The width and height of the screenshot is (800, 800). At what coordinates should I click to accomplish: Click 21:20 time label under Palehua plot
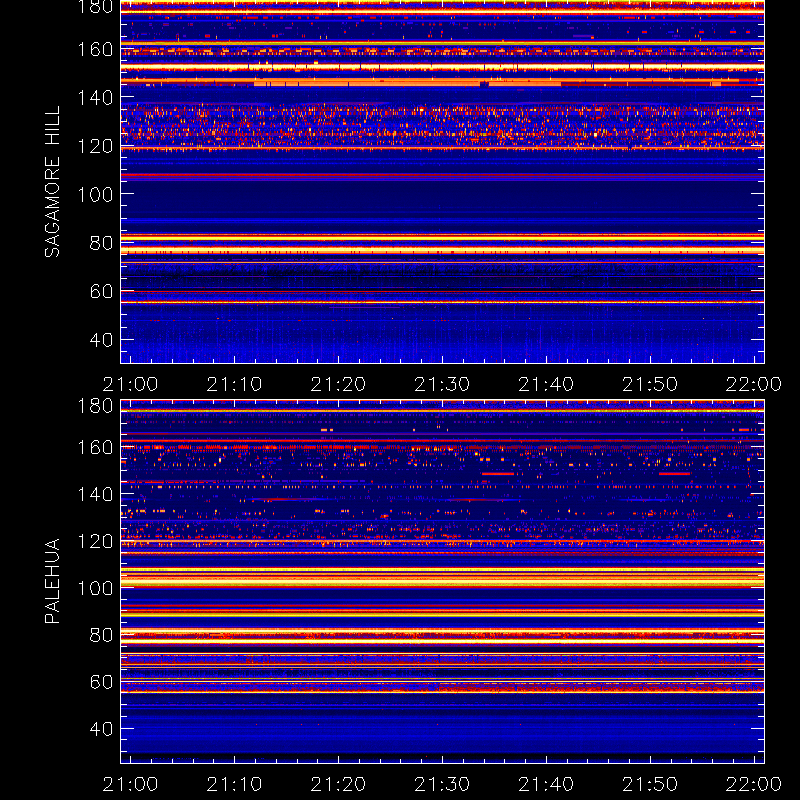tap(338, 784)
